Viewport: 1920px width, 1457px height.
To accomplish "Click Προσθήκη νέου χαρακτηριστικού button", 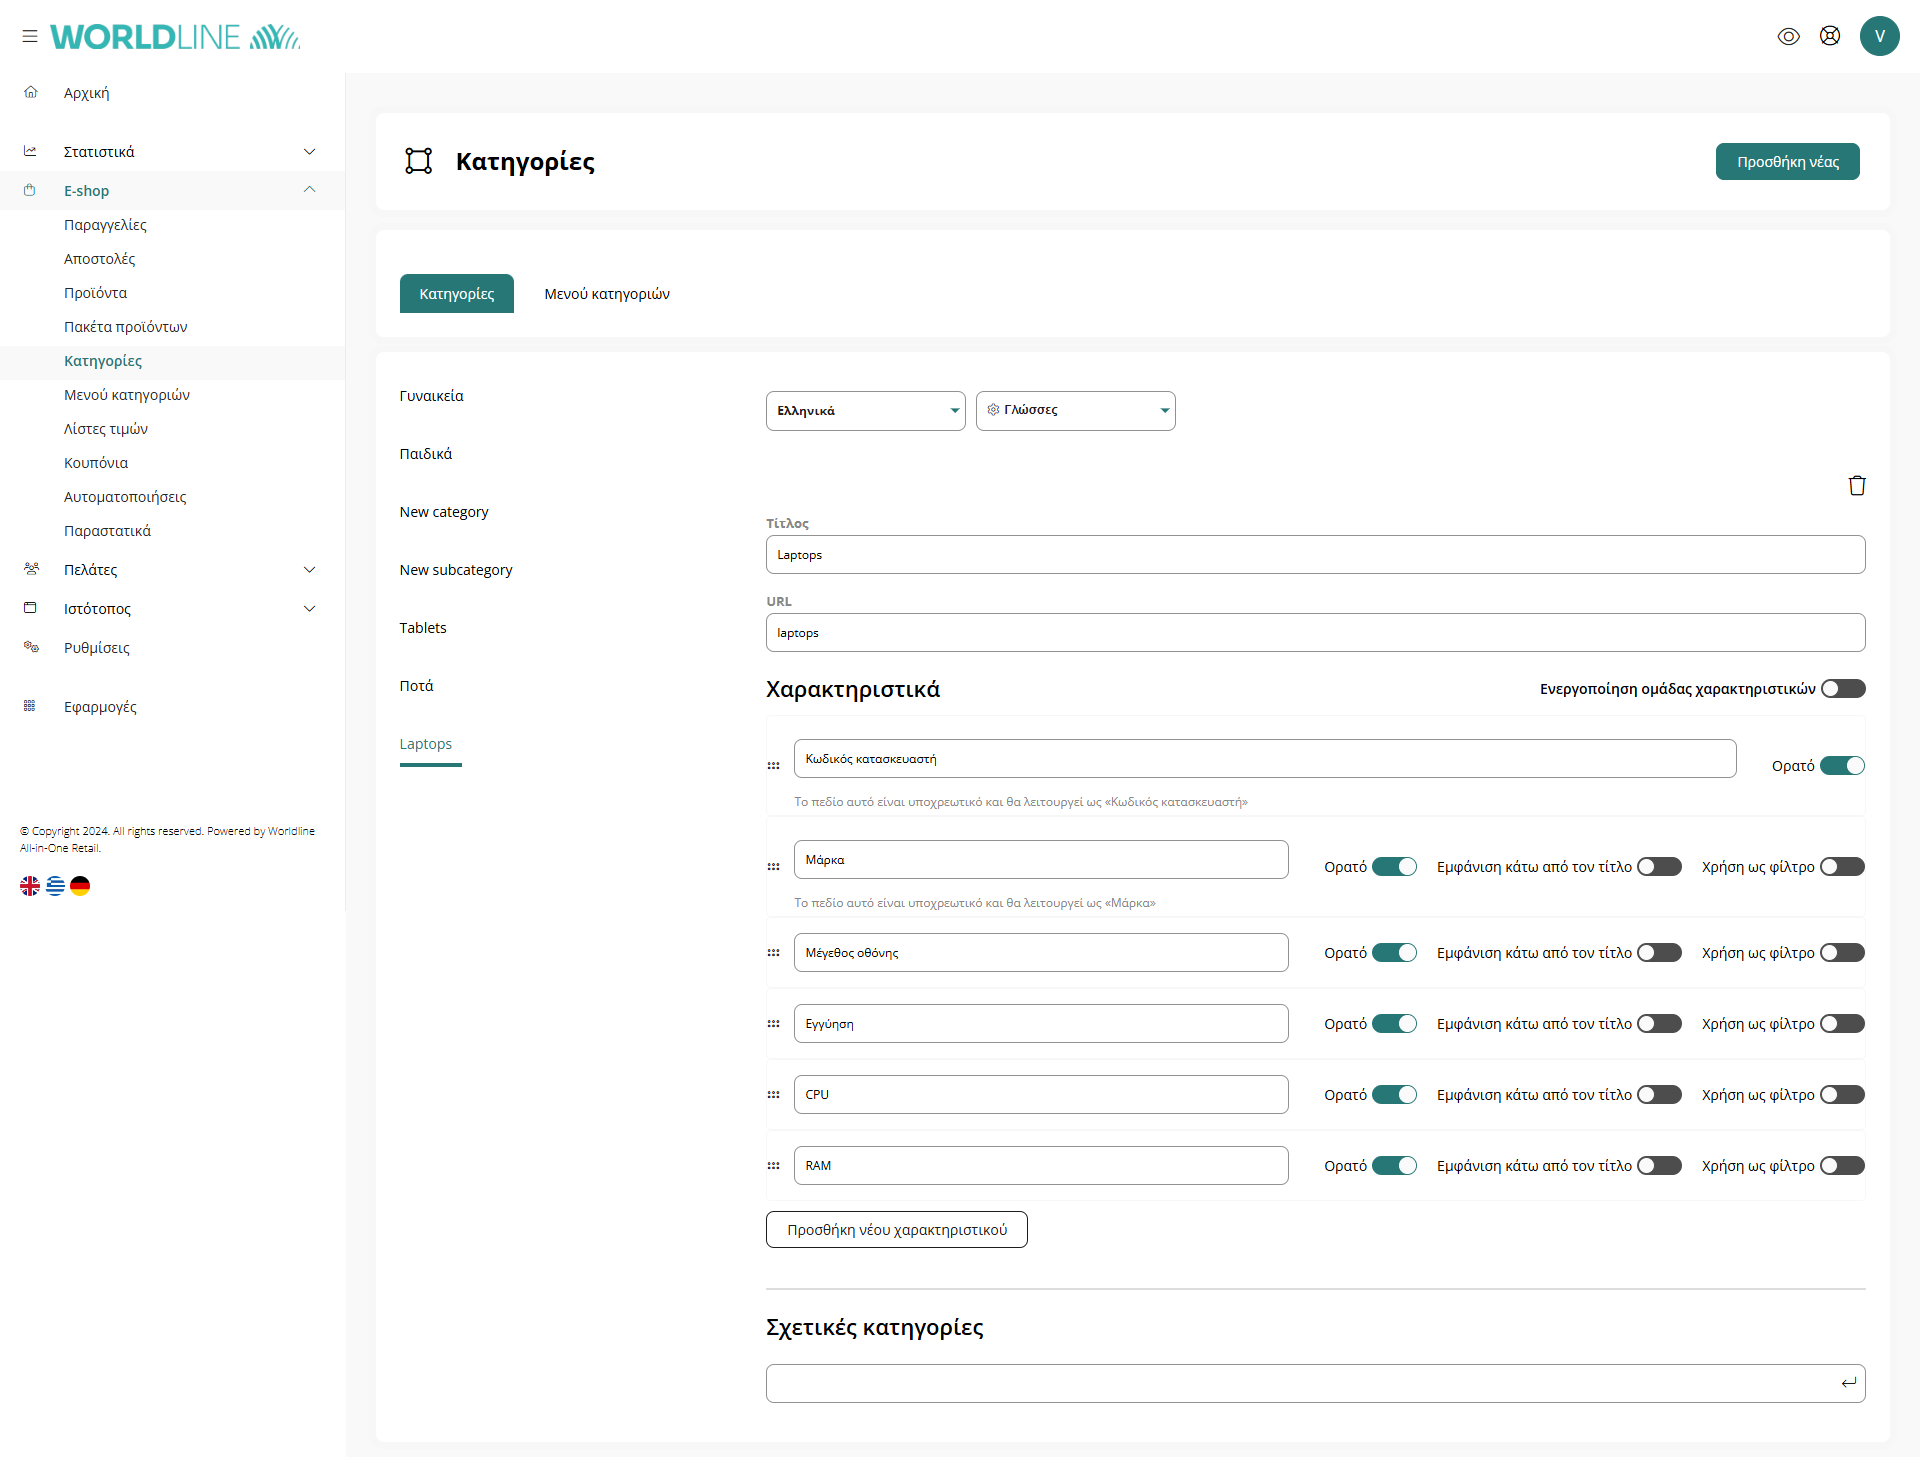I will click(x=896, y=1230).
